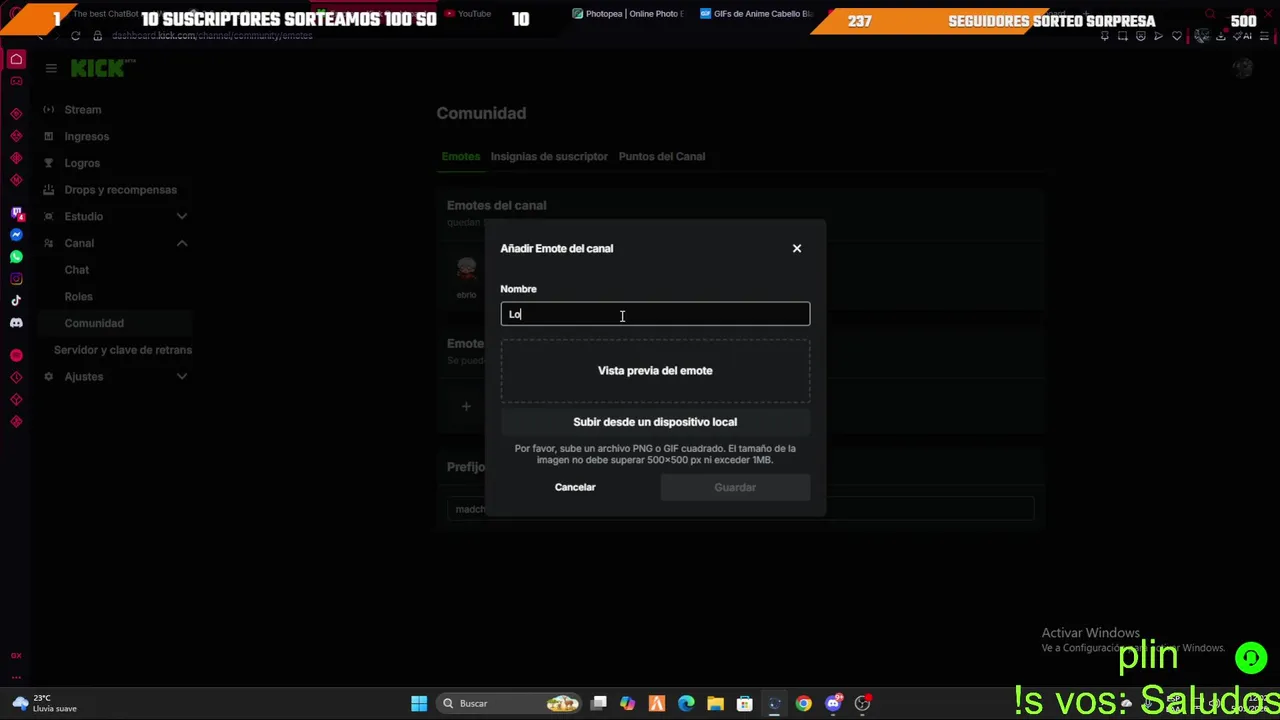The width and height of the screenshot is (1280, 720).
Task: Click the Stream icon in sidebar
Action: [x=48, y=110]
